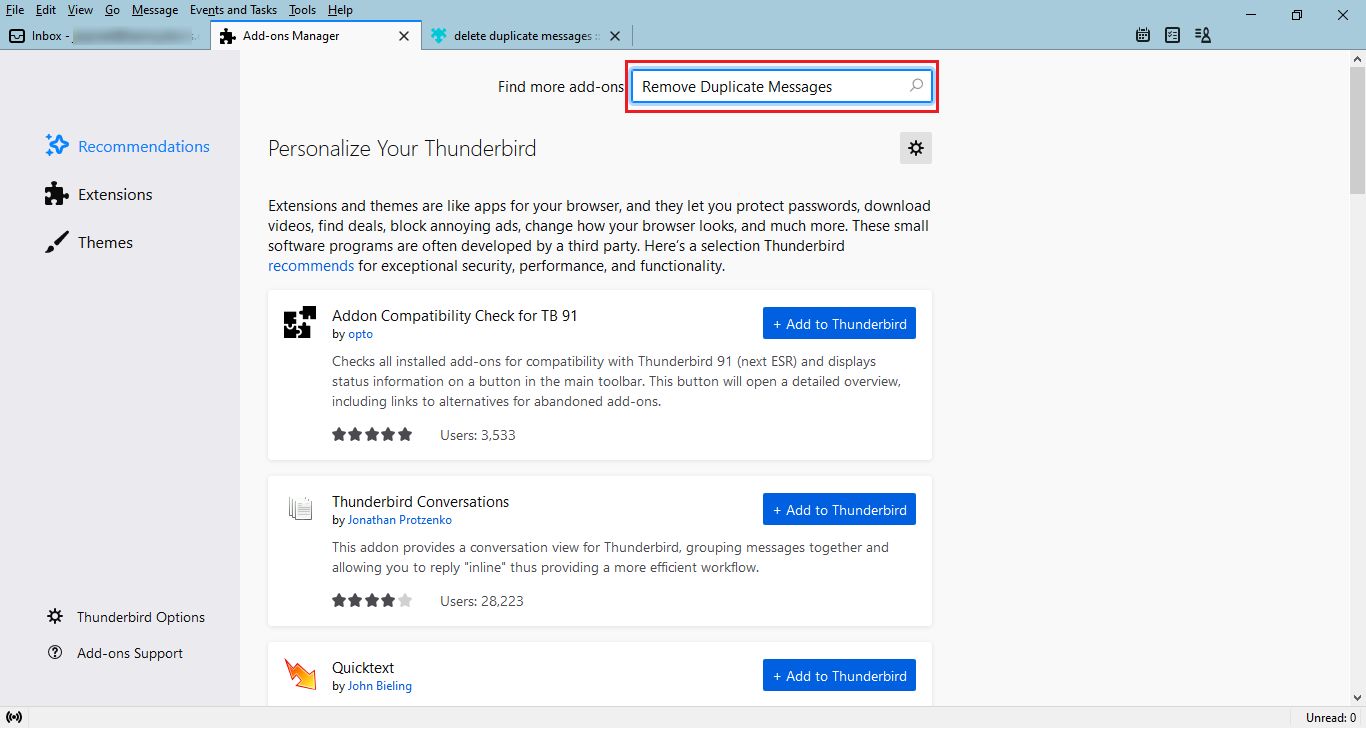
Task: Click the online status icon in status bar
Action: coord(14,718)
